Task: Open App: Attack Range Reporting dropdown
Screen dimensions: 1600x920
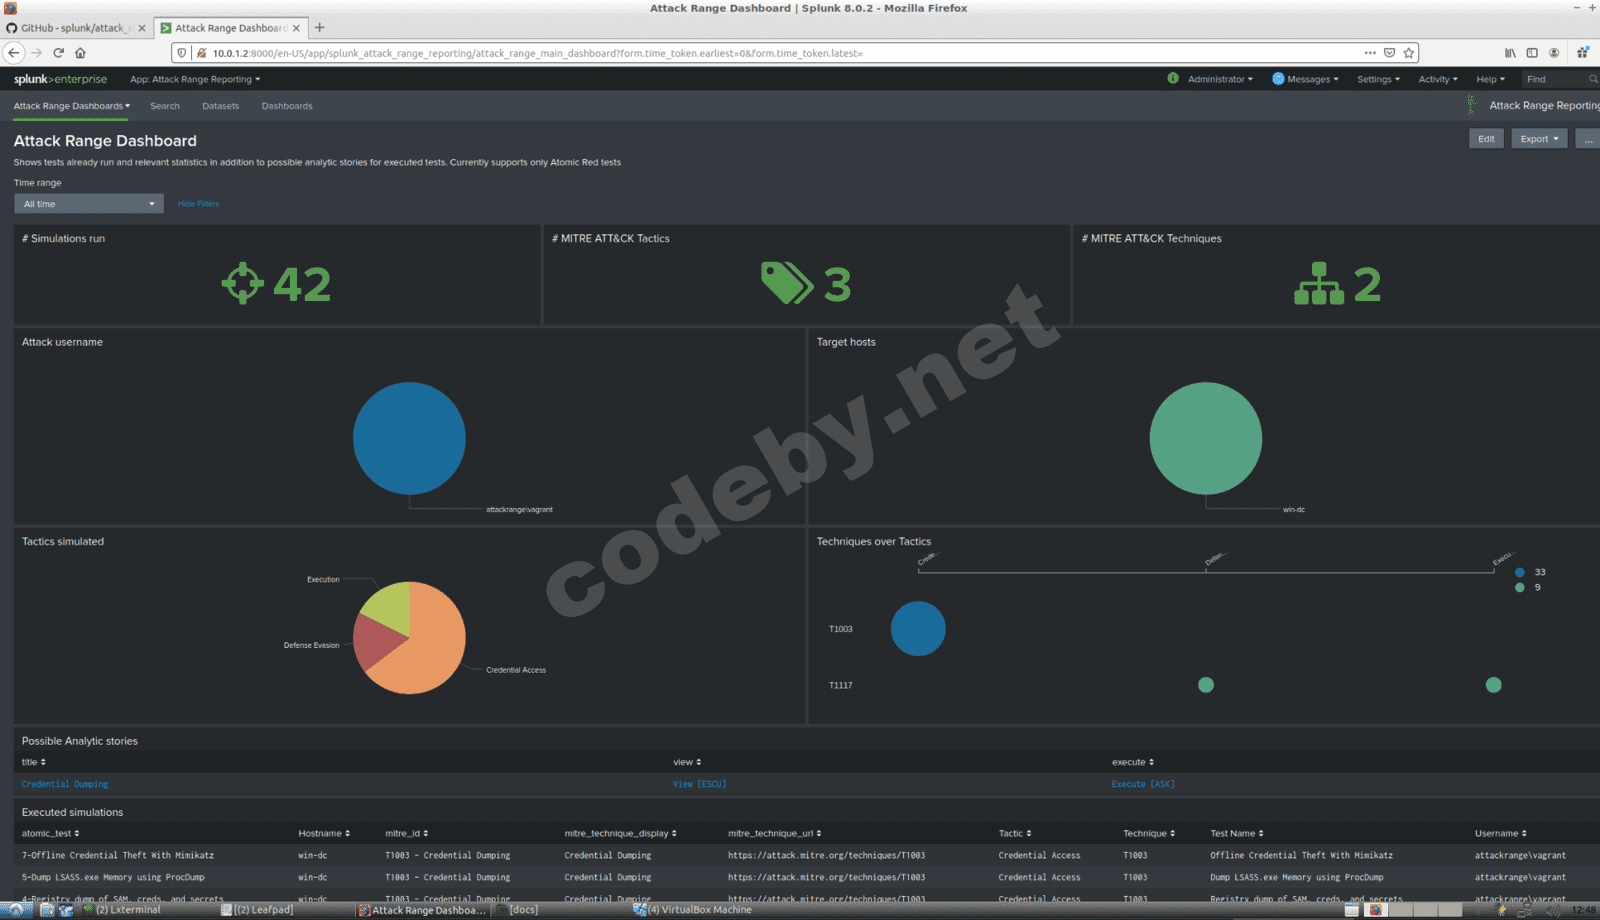Action: 195,79
